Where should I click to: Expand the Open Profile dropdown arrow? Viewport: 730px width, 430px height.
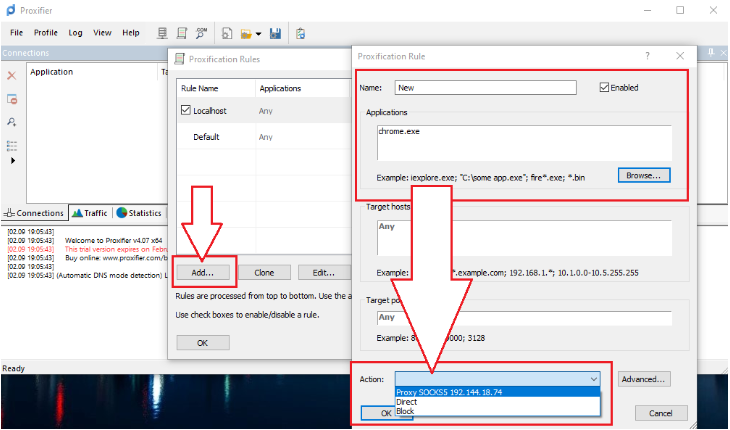coord(258,34)
